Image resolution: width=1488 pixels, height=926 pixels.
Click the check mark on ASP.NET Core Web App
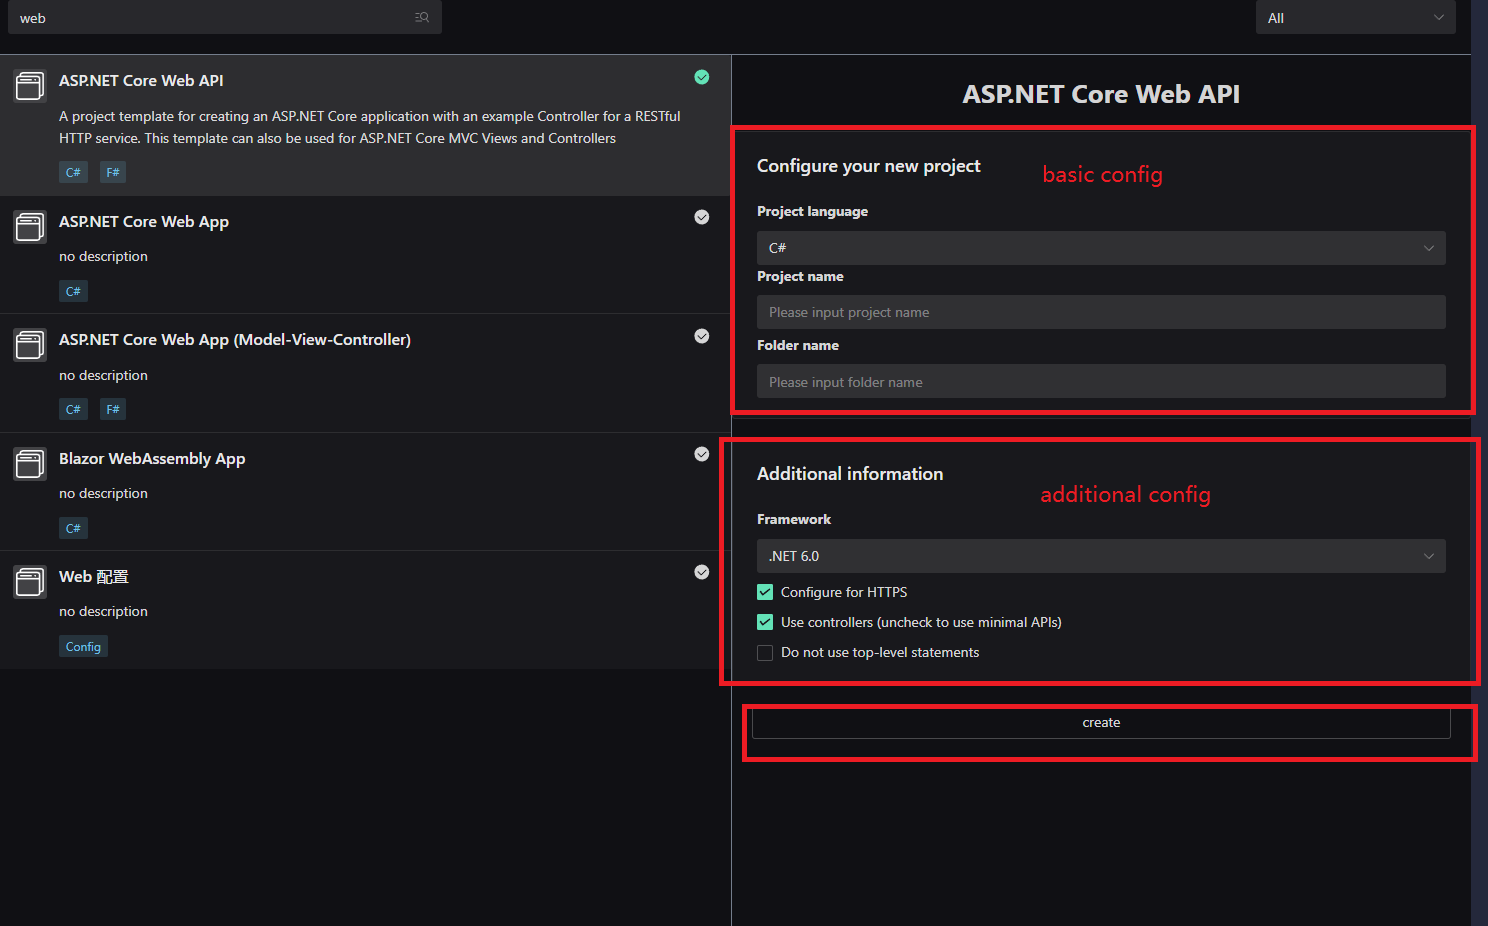[702, 217]
